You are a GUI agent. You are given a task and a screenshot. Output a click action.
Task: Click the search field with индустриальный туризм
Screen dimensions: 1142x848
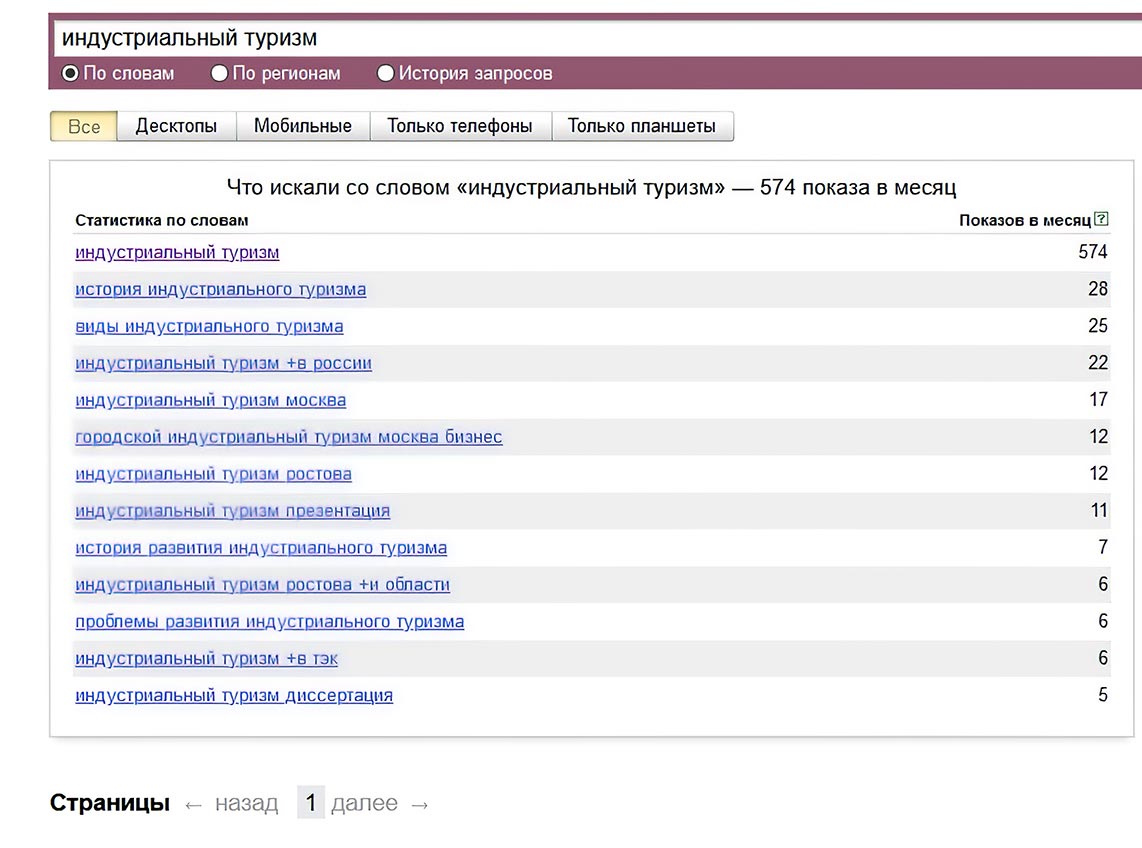tap(590, 39)
